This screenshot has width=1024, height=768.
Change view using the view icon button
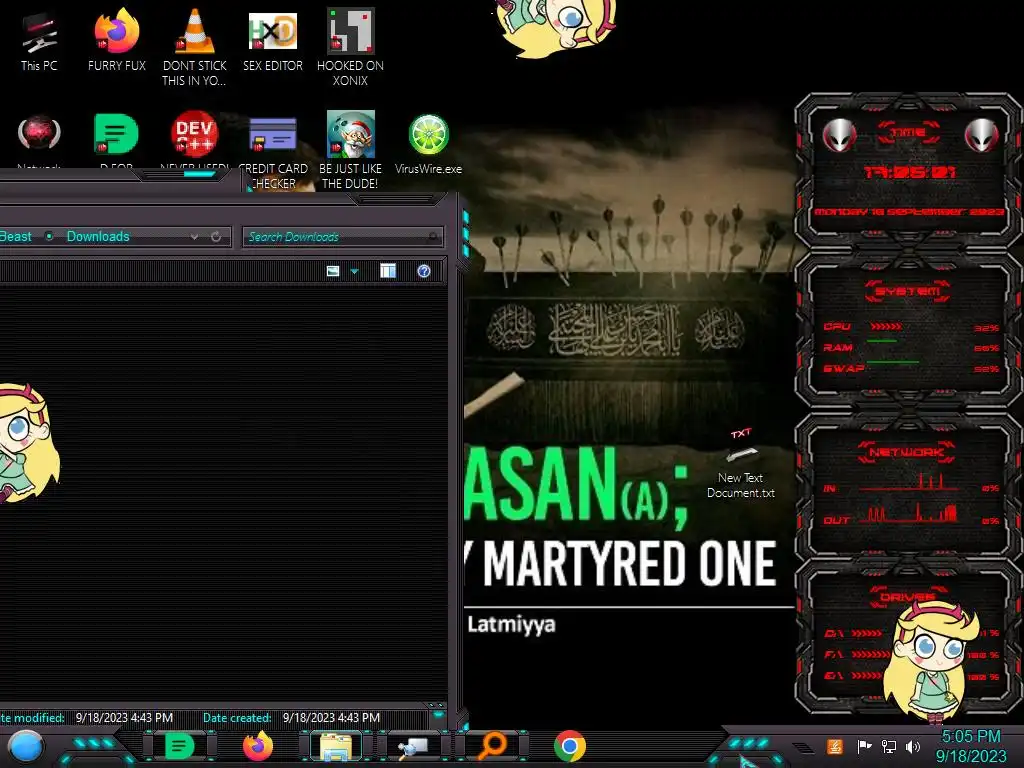pos(333,271)
